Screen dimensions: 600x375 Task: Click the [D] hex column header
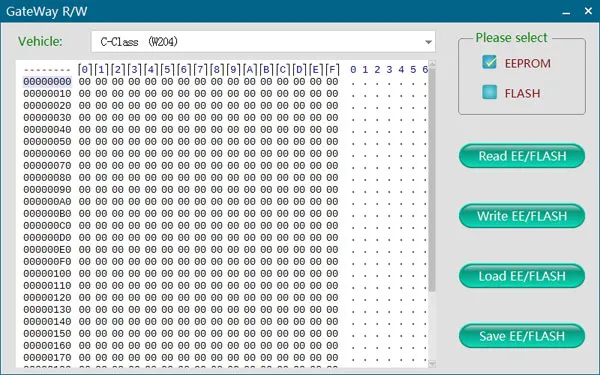click(299, 70)
